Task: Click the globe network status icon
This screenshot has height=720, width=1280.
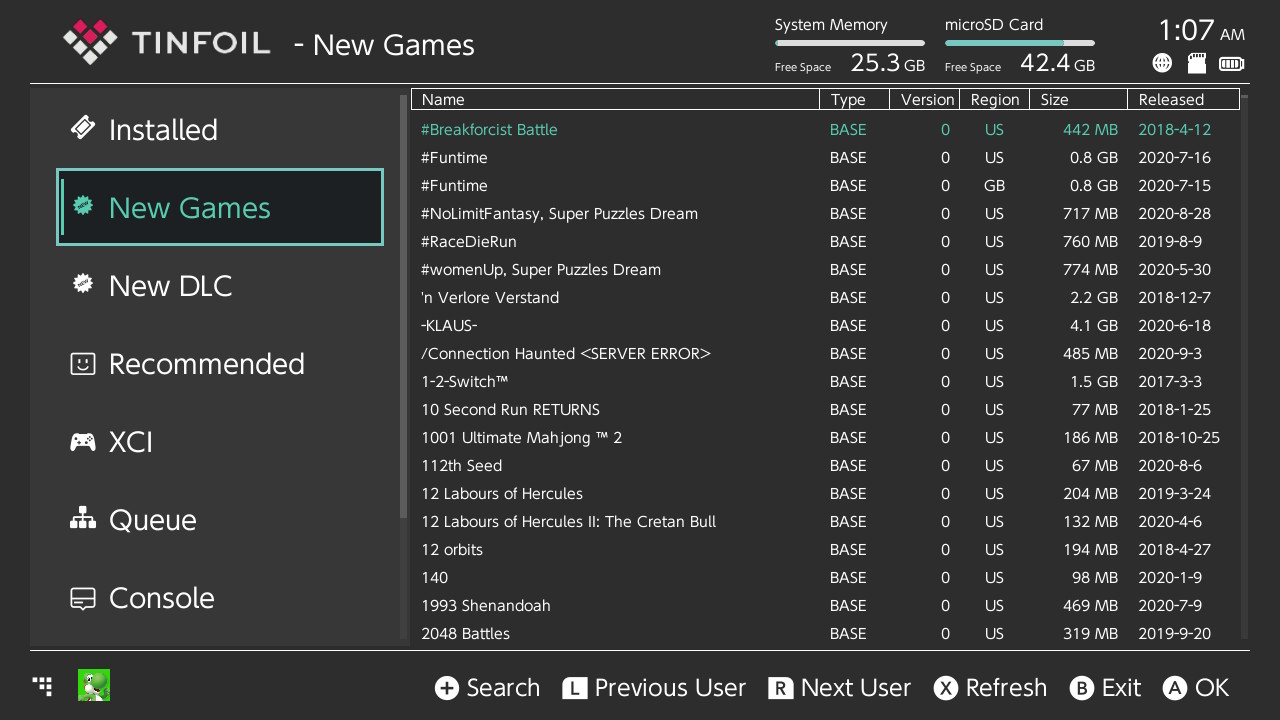Action: (x=1162, y=63)
